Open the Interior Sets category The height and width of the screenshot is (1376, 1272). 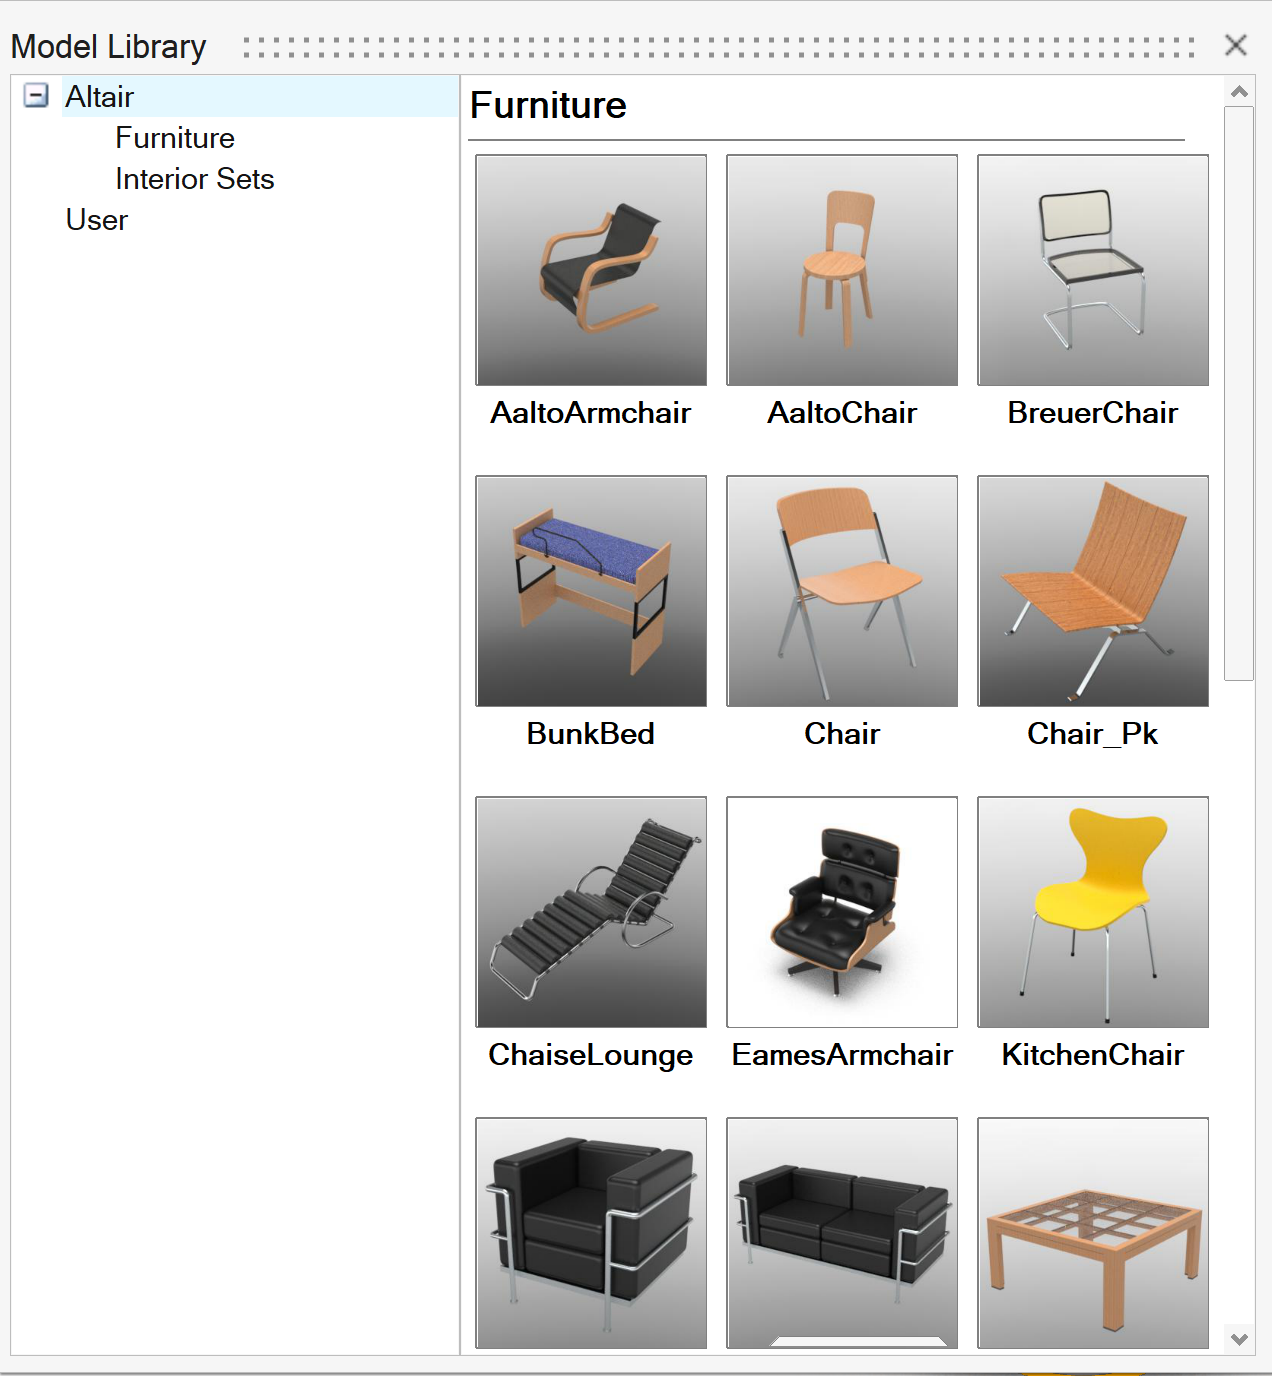(194, 179)
